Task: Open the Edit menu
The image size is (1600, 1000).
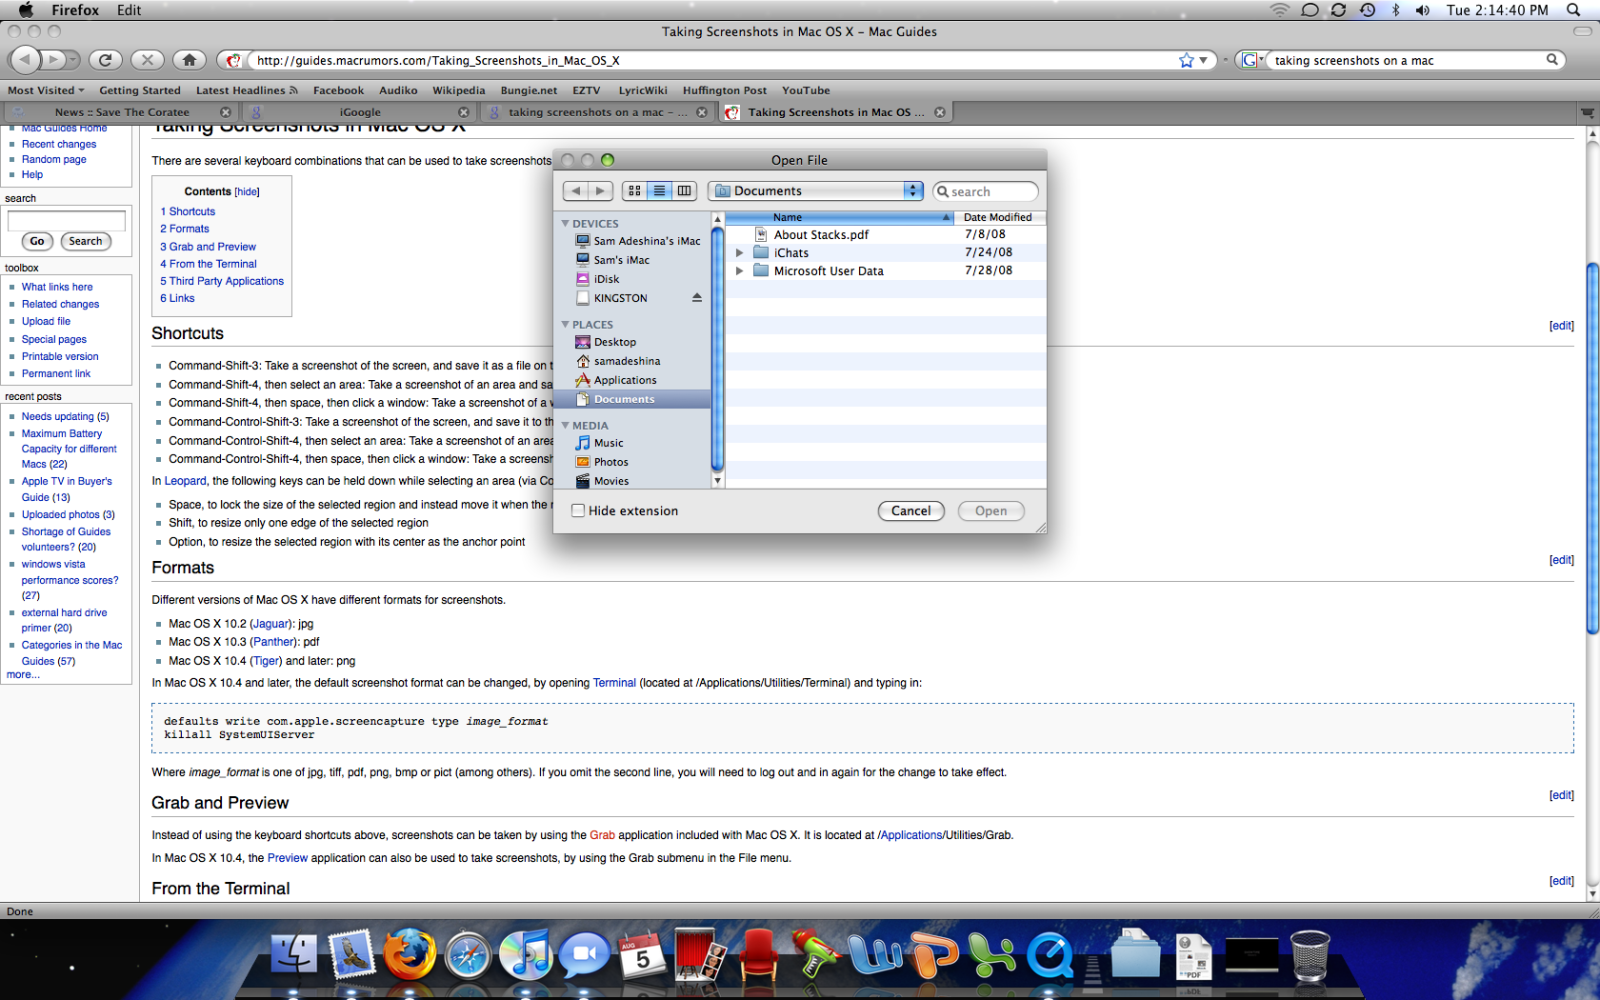Action: pyautogui.click(x=129, y=10)
